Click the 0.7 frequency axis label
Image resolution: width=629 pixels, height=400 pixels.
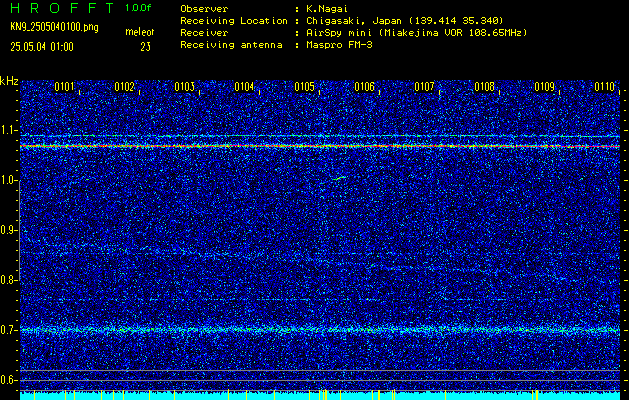8,330
